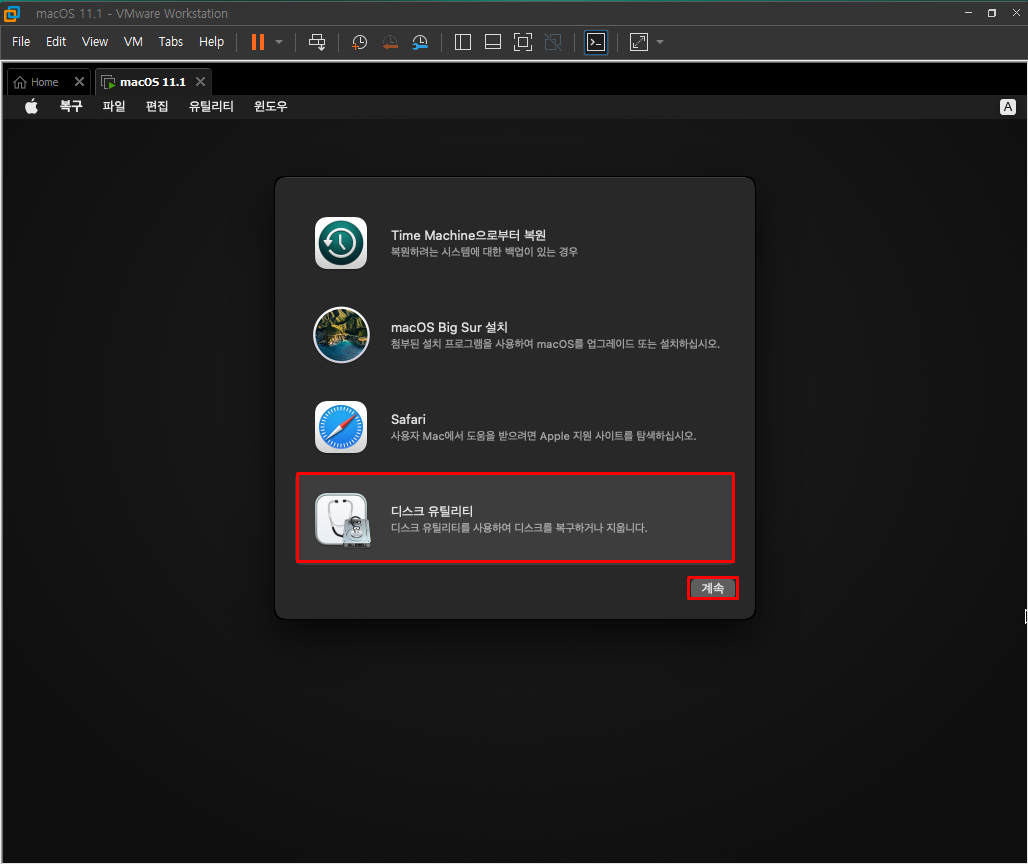Open the 윈도우 menu

point(271,106)
